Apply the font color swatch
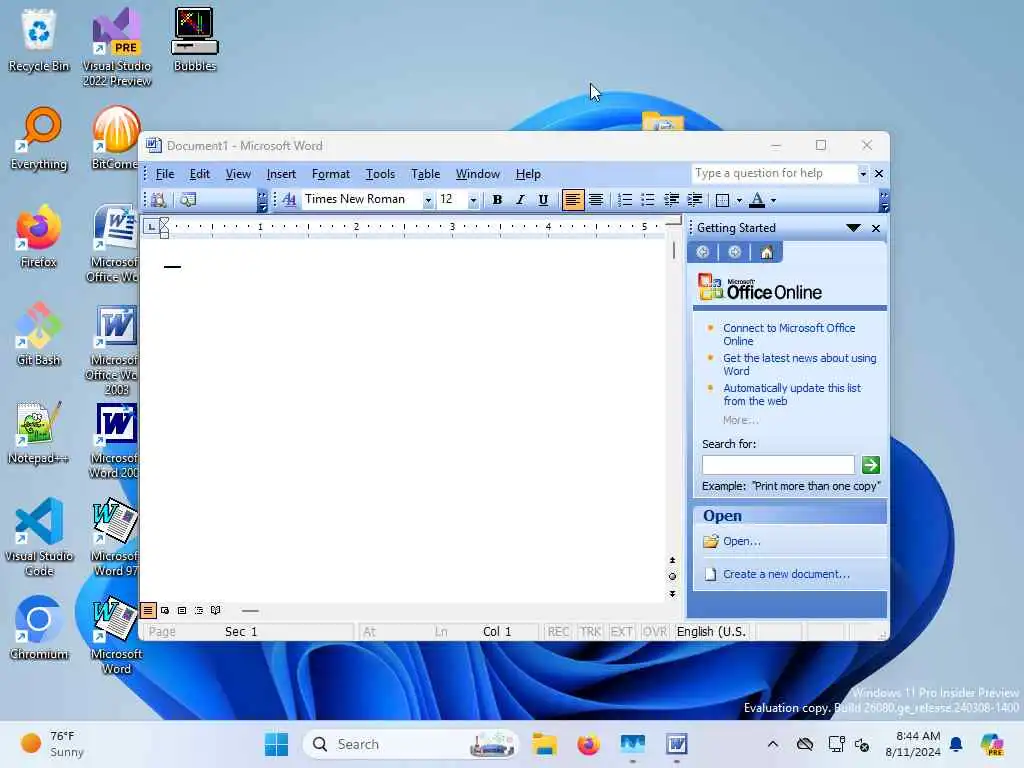1024x768 pixels. click(x=757, y=200)
